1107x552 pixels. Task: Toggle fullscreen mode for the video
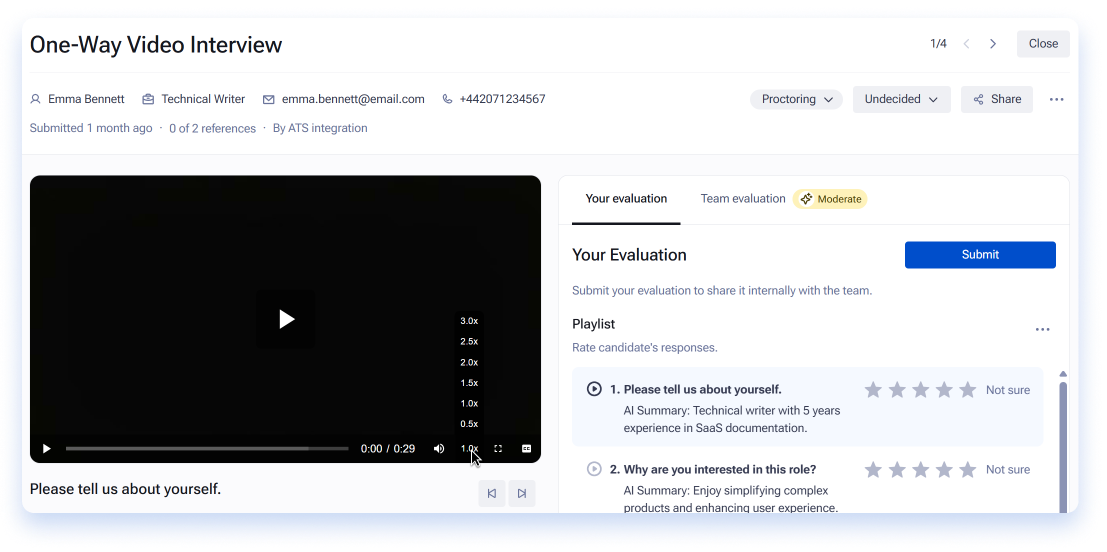pos(498,448)
